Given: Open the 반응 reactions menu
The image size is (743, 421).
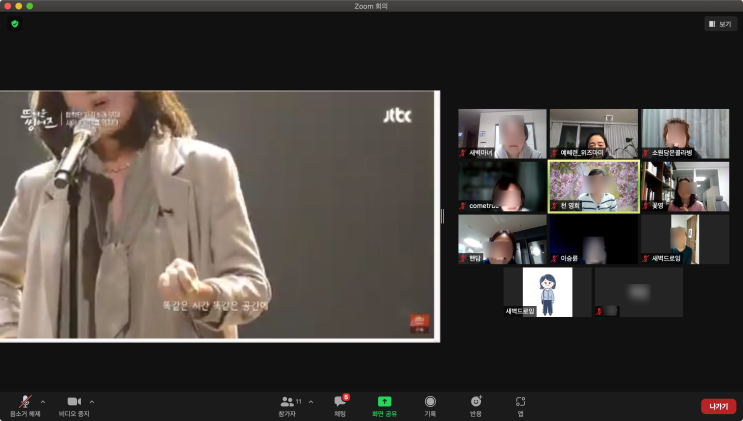Looking at the screenshot, I should (476, 406).
